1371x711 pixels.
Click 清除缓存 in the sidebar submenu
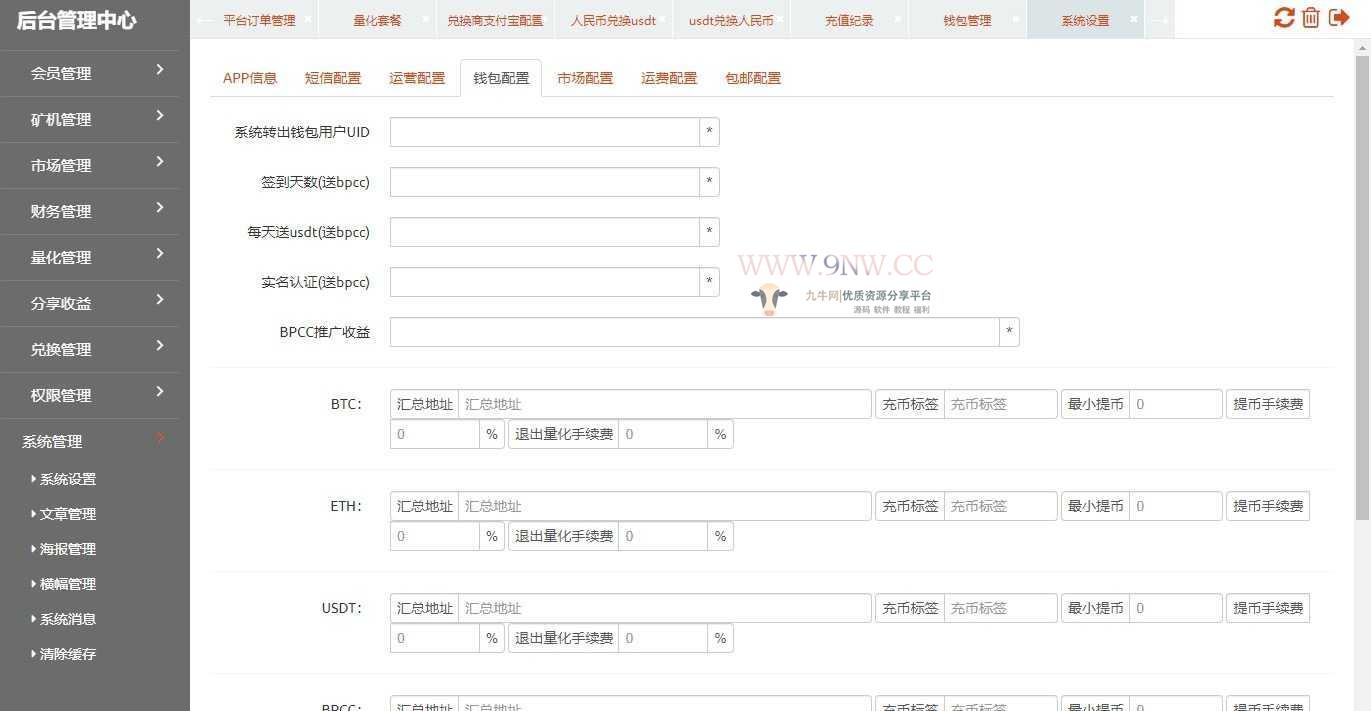point(68,654)
